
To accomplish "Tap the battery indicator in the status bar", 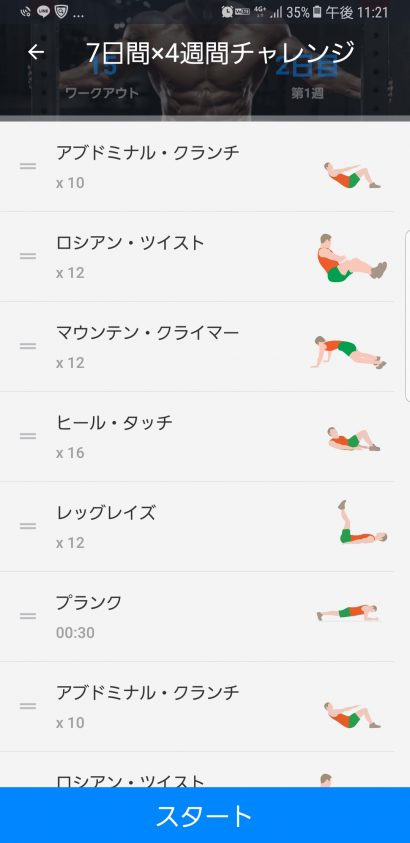I will click(318, 12).
